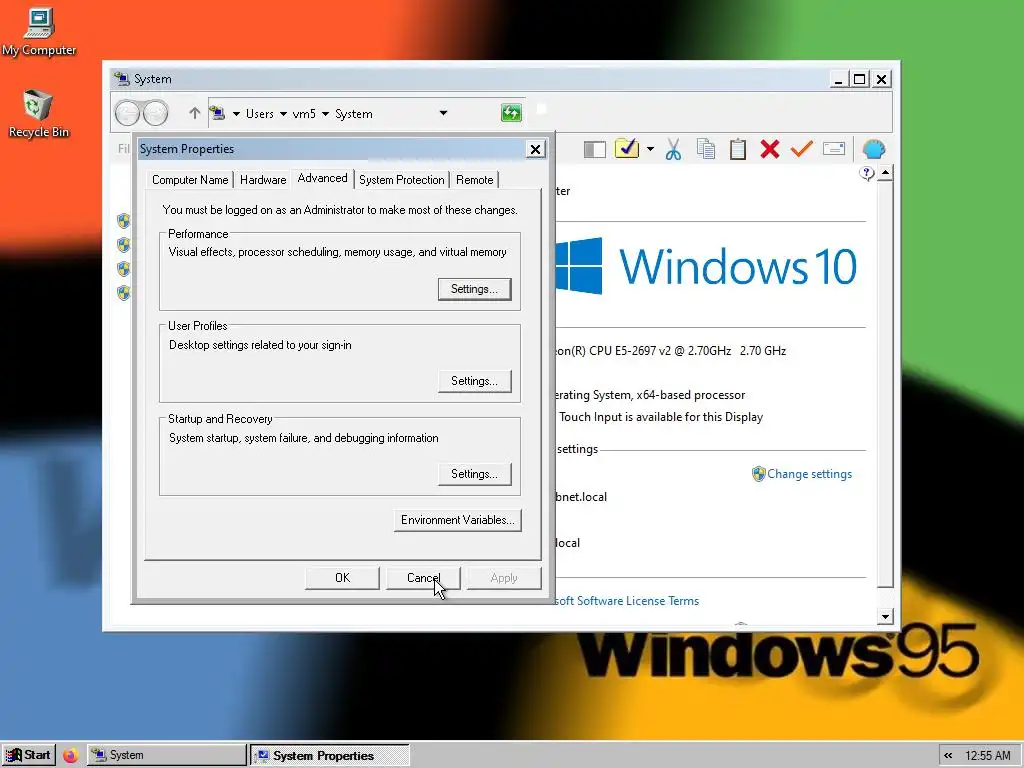Select System Properties taskbar button
The image size is (1024, 768).
[330, 756]
